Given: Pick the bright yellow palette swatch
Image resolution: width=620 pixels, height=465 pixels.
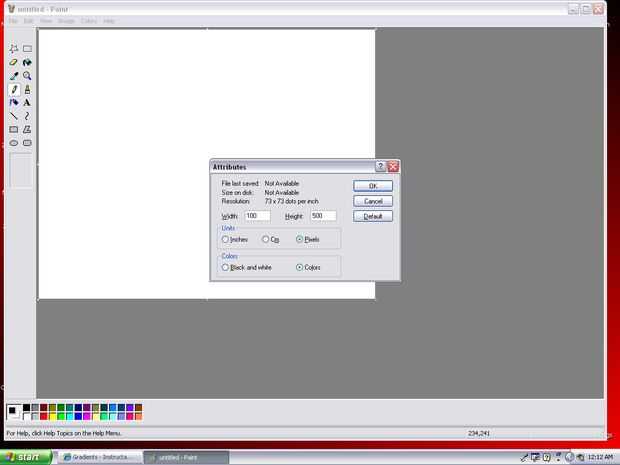Looking at the screenshot, I should [x=52, y=416].
